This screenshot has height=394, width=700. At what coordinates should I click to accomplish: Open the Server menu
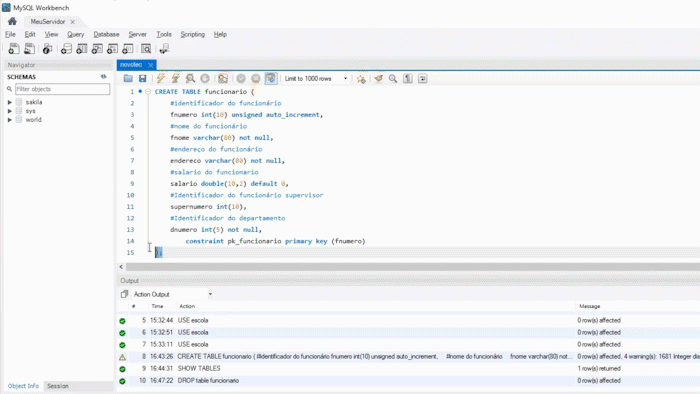(x=138, y=34)
